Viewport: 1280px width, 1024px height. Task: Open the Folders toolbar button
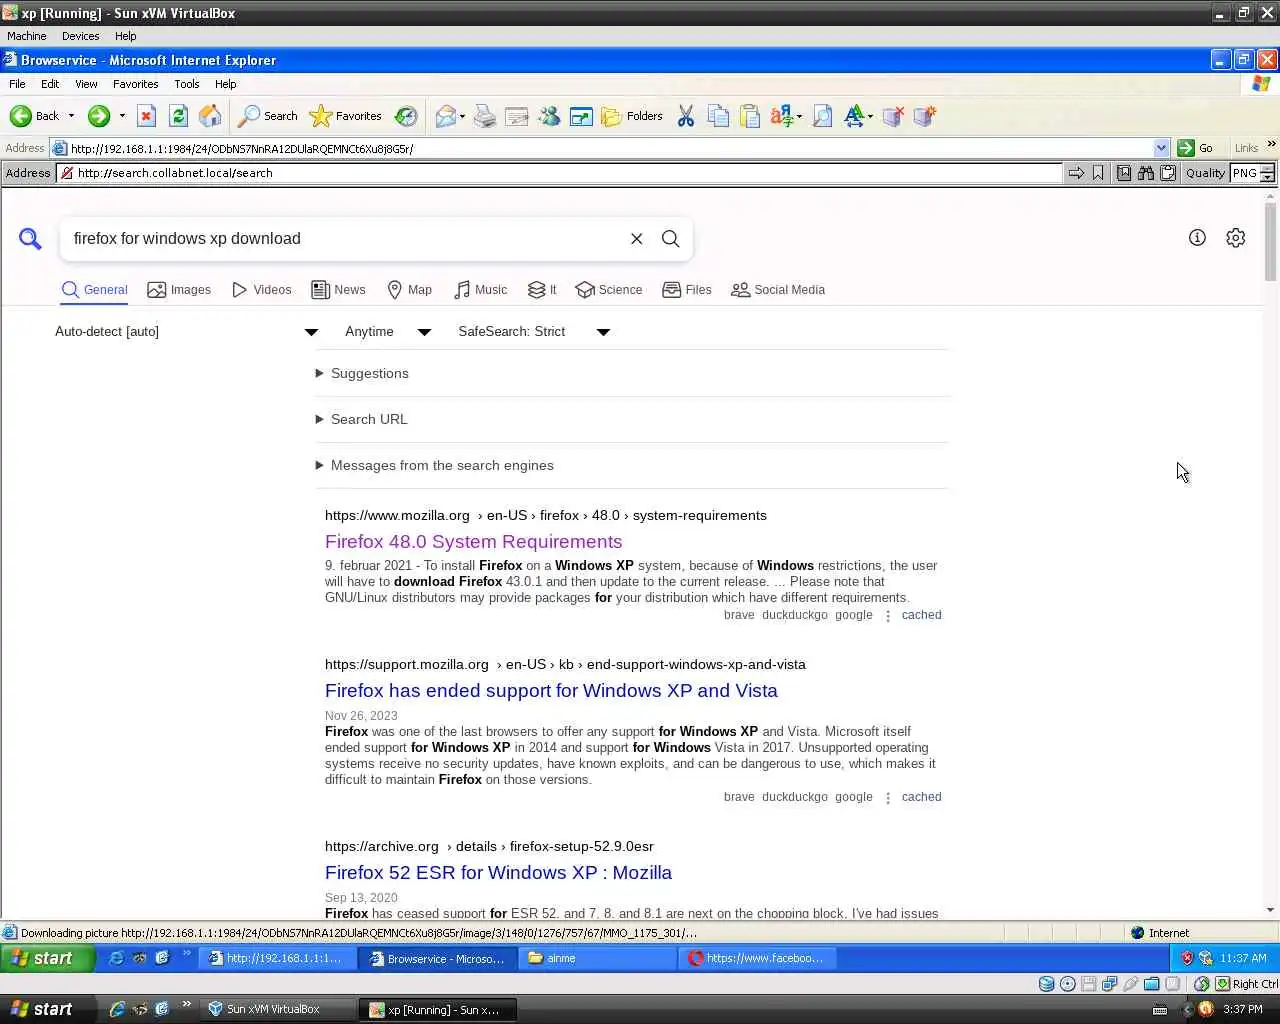point(632,116)
